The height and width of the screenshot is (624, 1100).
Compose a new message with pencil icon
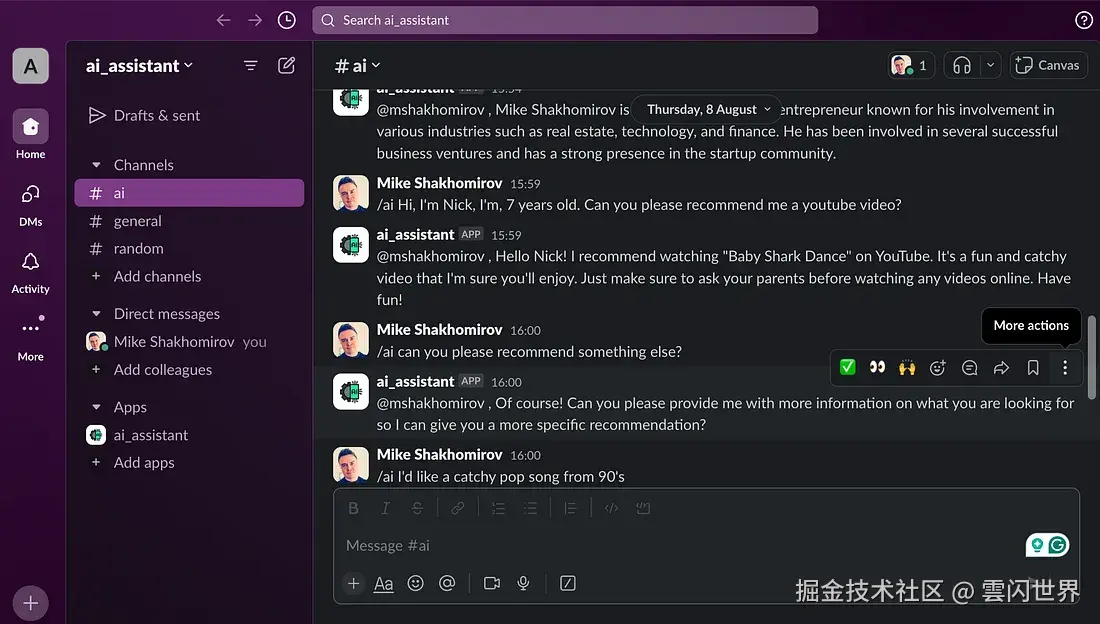click(286, 65)
